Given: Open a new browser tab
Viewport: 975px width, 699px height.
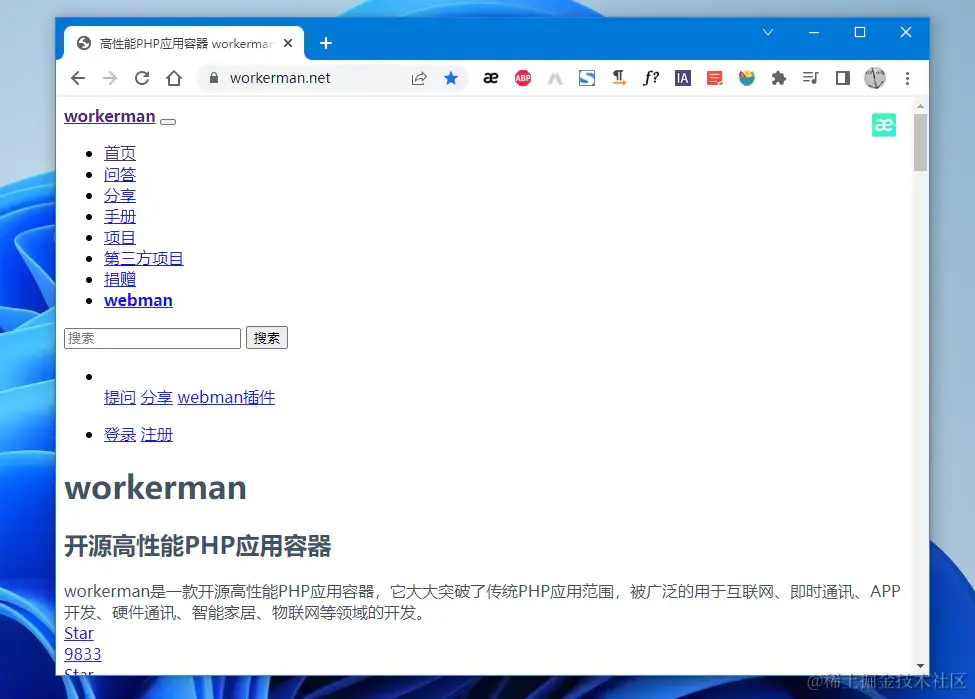Looking at the screenshot, I should point(326,43).
